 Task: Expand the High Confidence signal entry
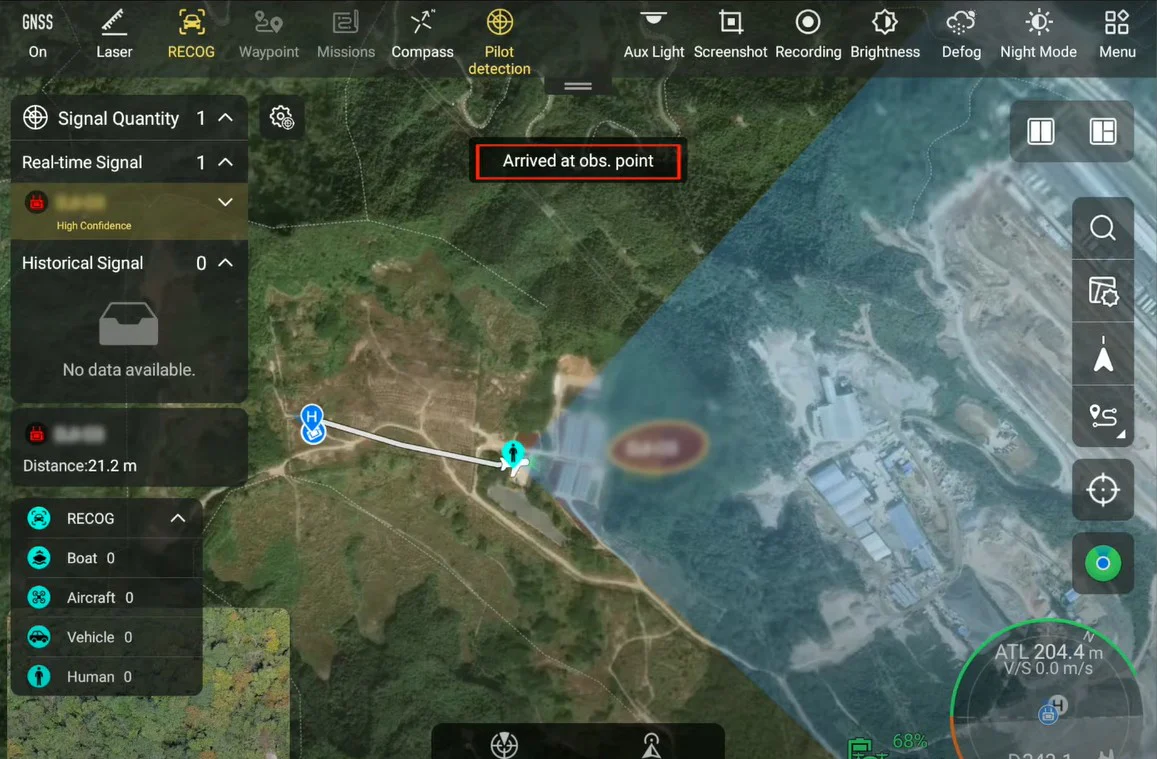pyautogui.click(x=225, y=203)
